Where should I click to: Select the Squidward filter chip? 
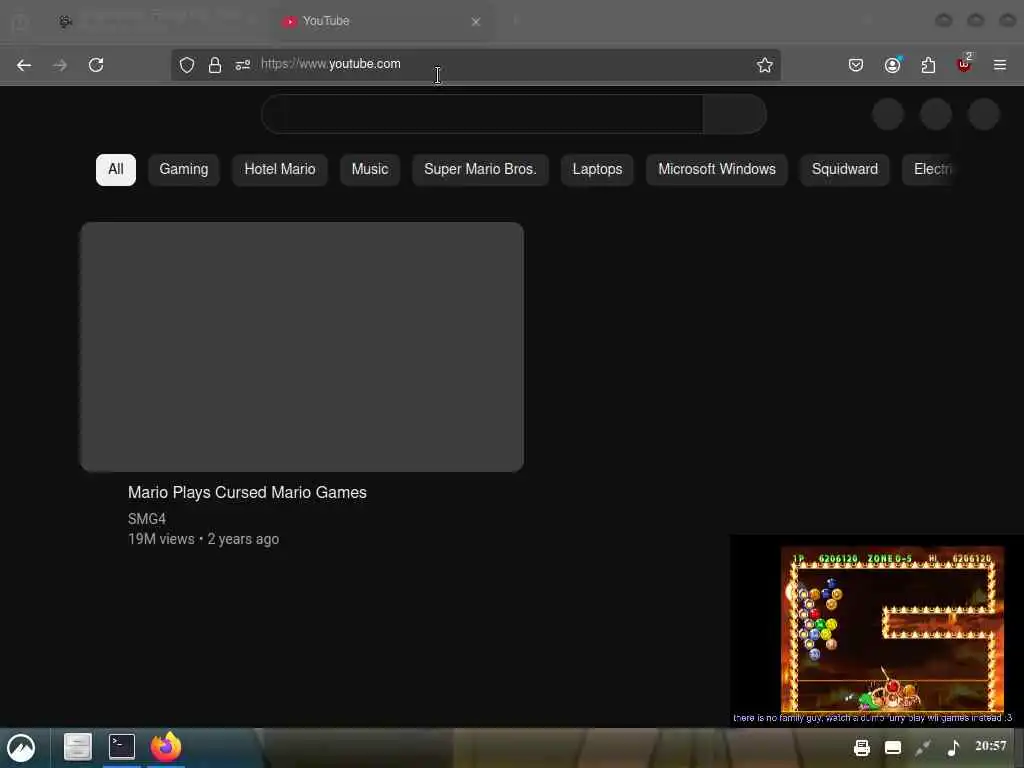click(844, 170)
